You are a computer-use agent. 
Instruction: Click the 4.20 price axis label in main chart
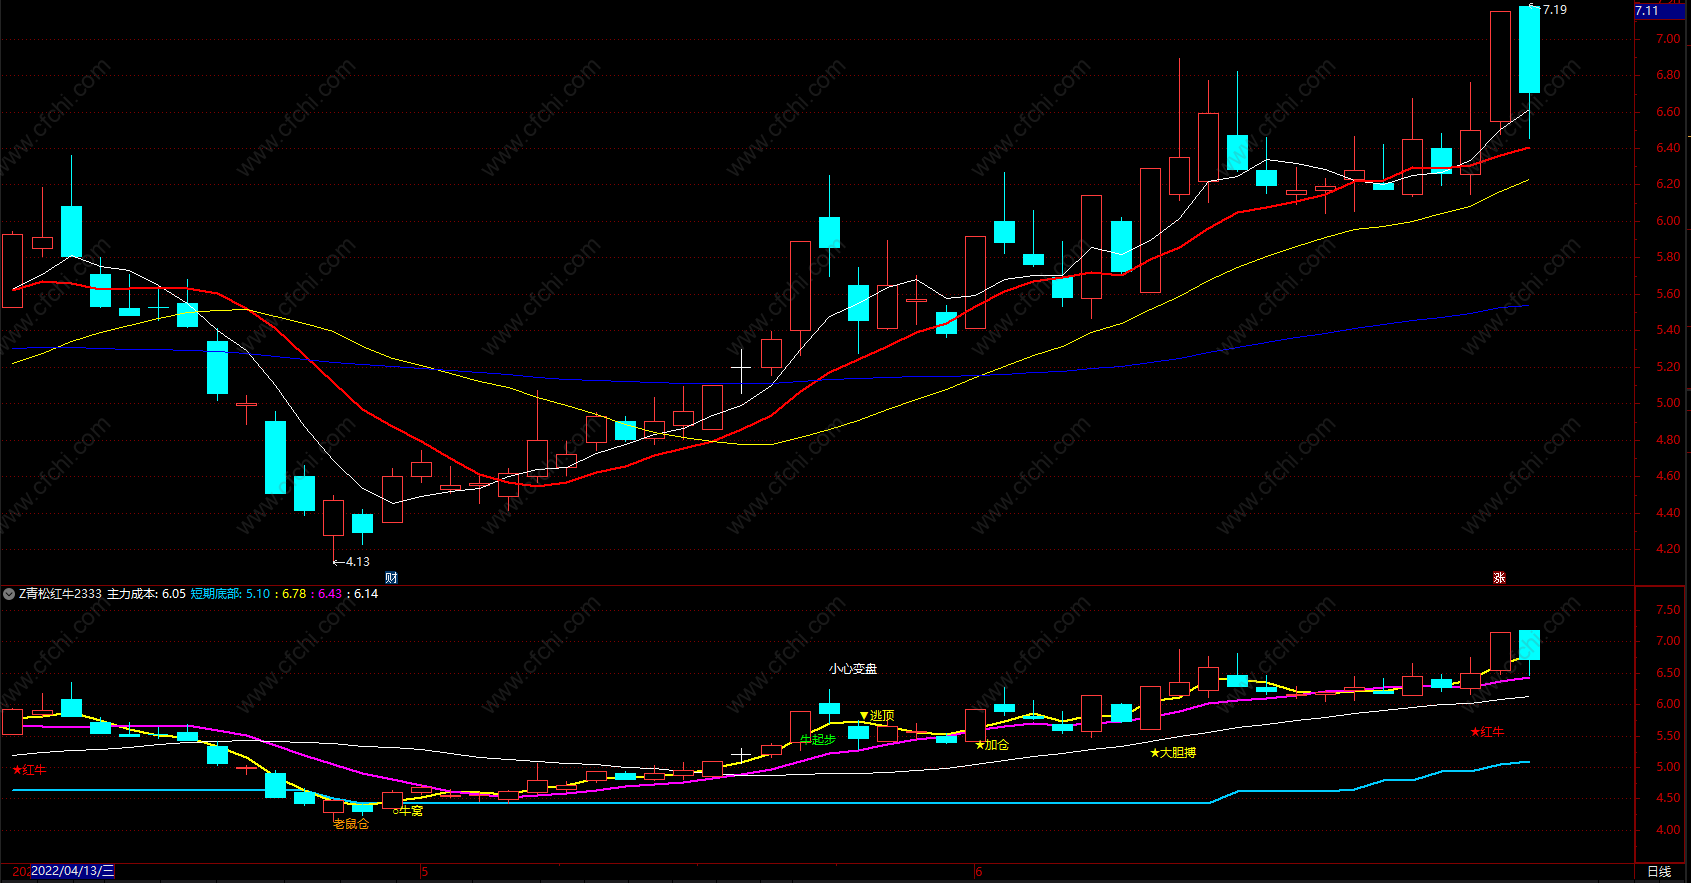click(x=1668, y=549)
